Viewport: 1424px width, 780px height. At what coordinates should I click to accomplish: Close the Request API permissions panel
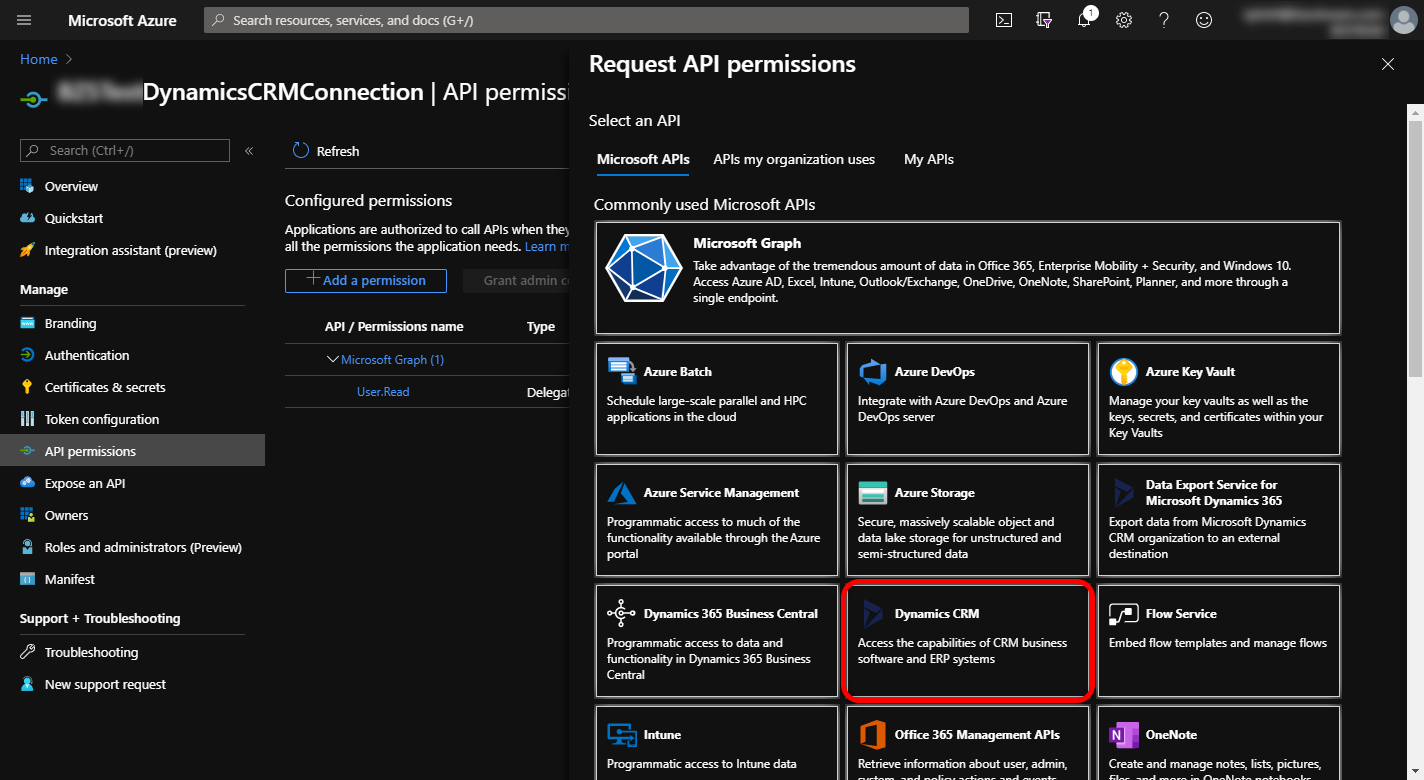pos(1387,64)
